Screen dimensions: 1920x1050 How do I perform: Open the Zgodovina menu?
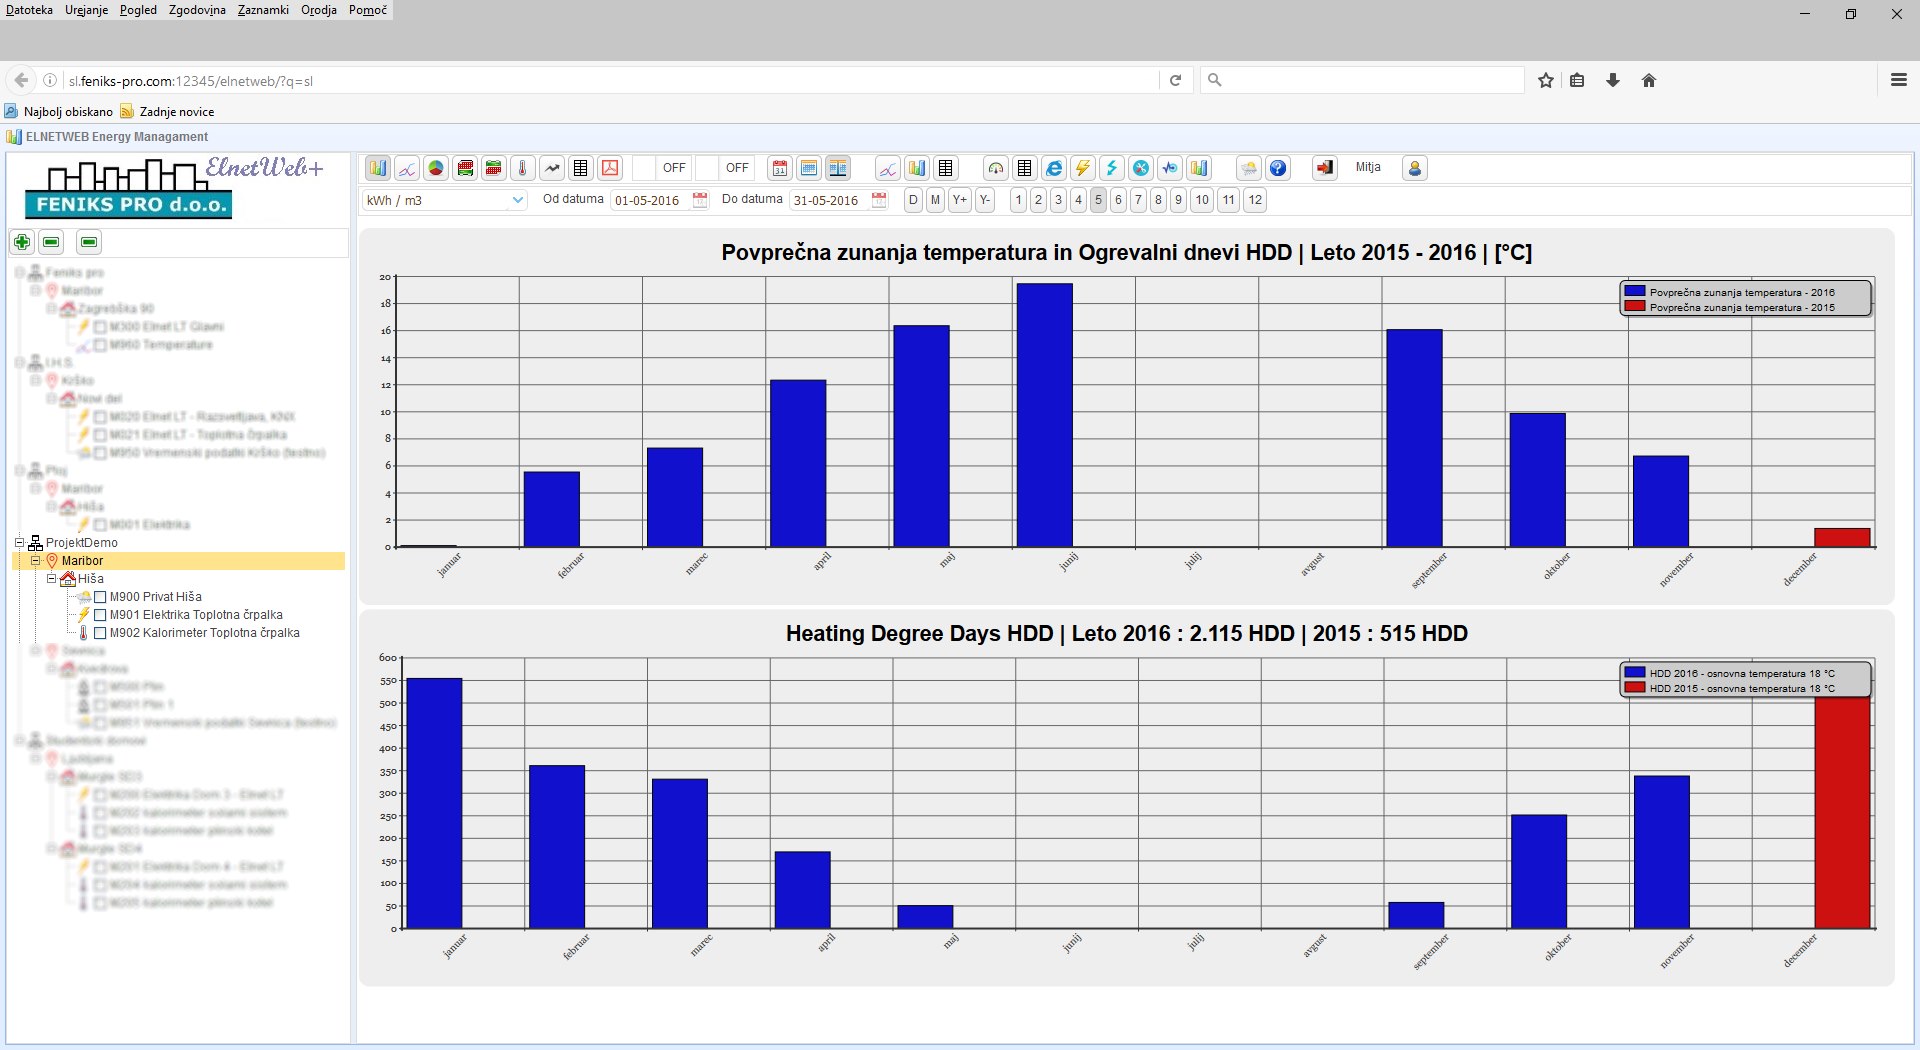pyautogui.click(x=197, y=10)
